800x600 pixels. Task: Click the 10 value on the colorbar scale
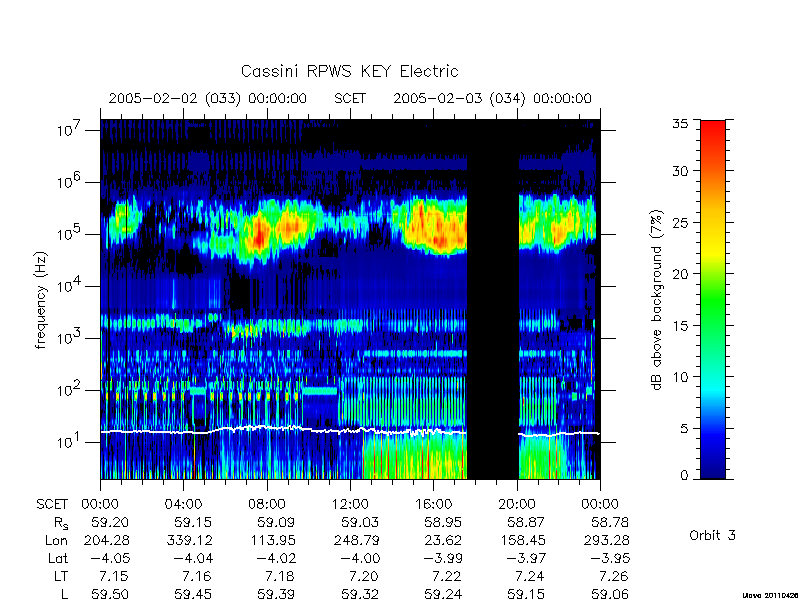pyautogui.click(x=681, y=377)
